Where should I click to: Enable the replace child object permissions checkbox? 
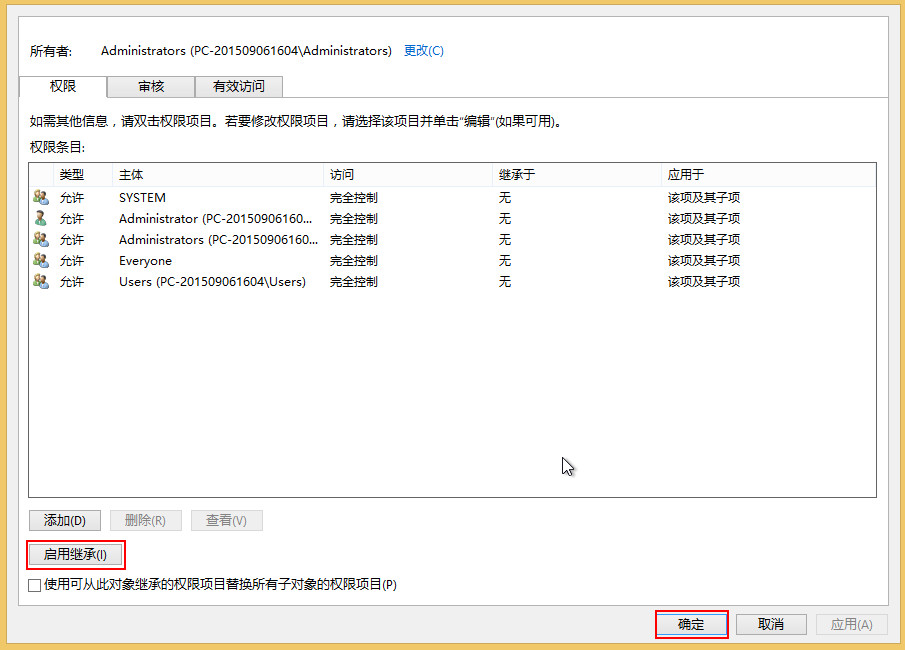[33, 584]
